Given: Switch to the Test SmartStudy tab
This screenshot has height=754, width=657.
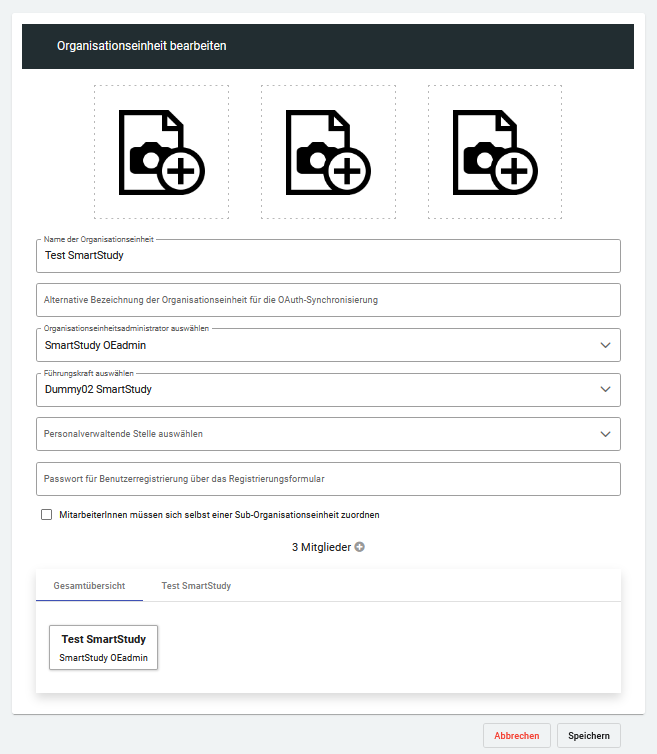Looking at the screenshot, I should pyautogui.click(x=196, y=585).
